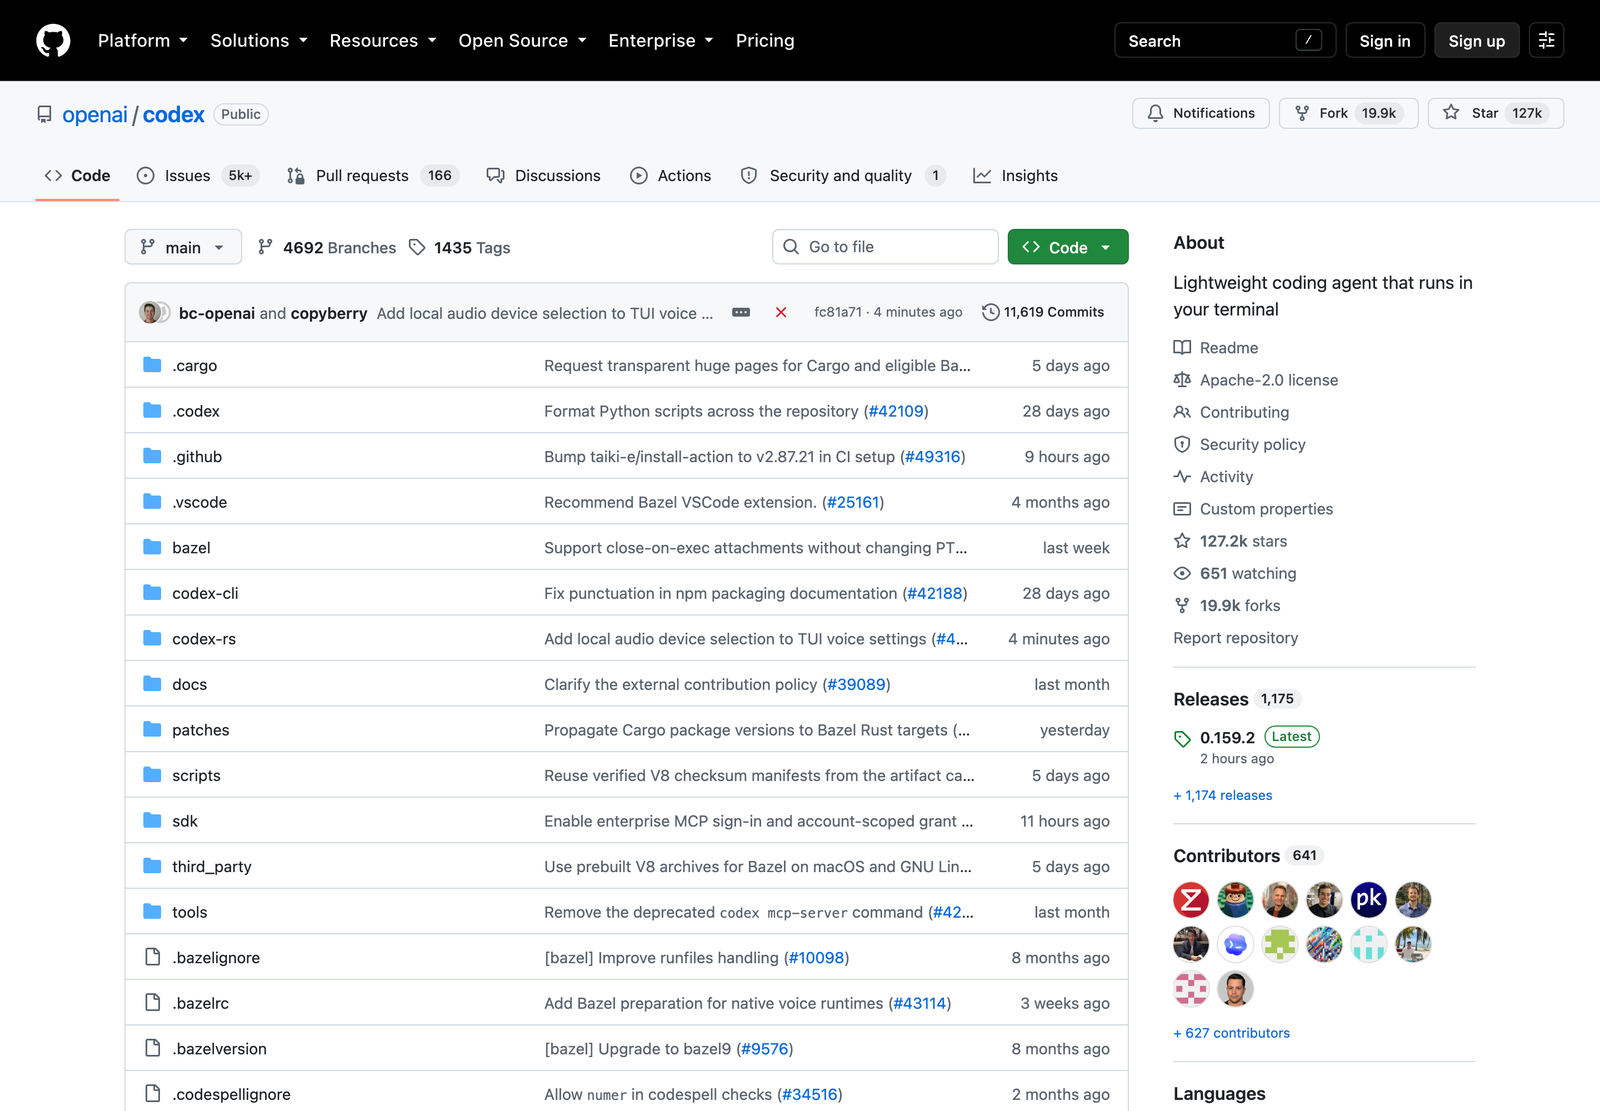This screenshot has height=1111, width=1600.
Task: Click the .bazelignore file icon
Action: 152,957
